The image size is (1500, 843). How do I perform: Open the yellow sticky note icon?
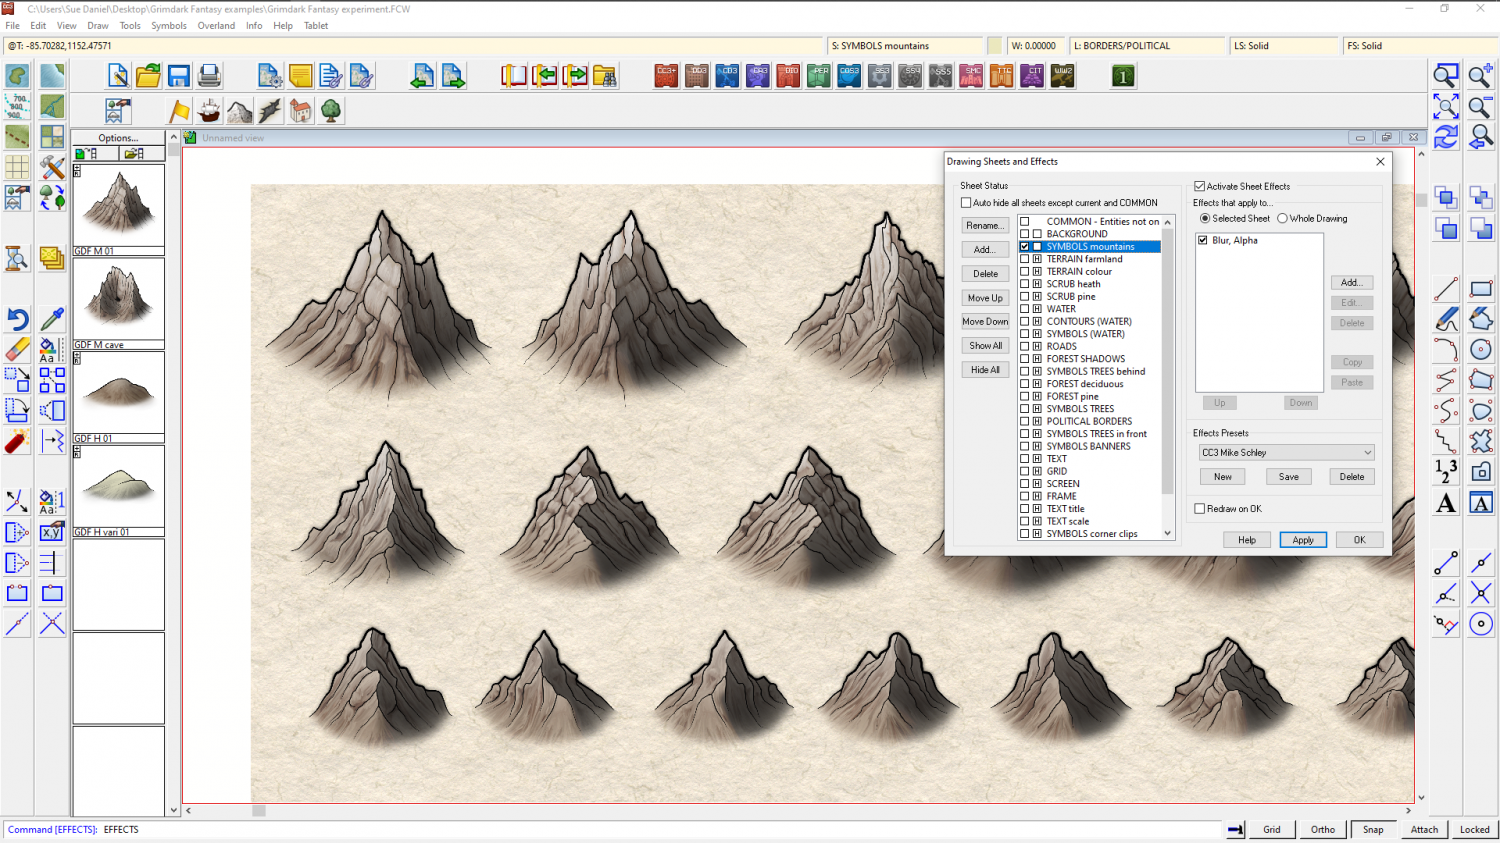[x=300, y=76]
